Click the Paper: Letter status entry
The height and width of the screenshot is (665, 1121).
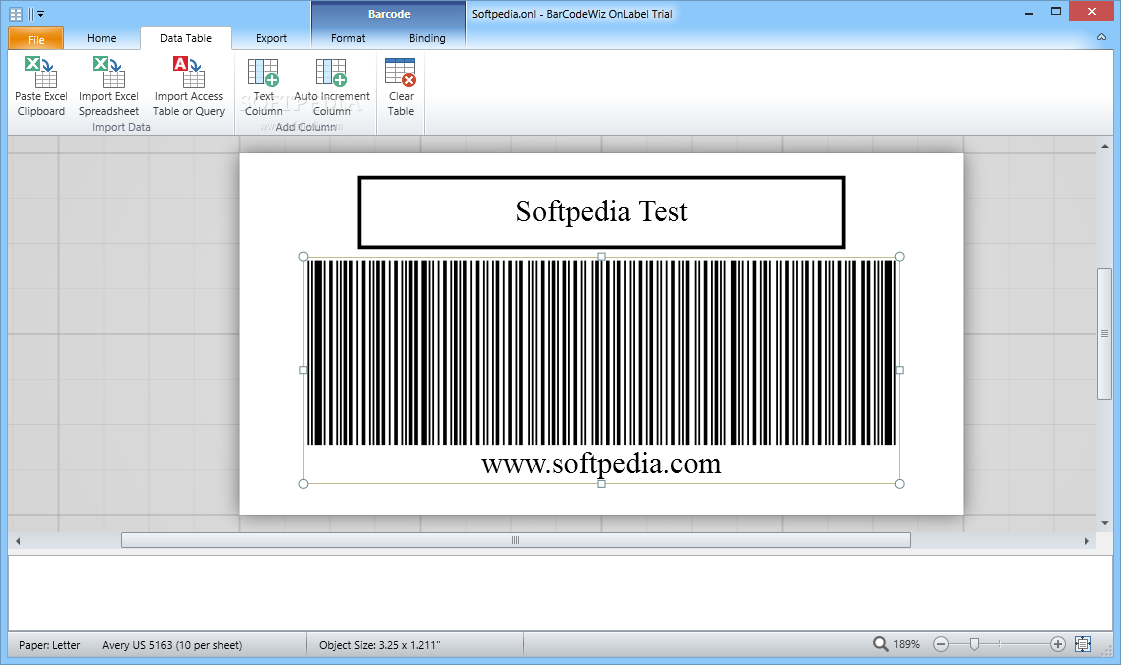49,645
